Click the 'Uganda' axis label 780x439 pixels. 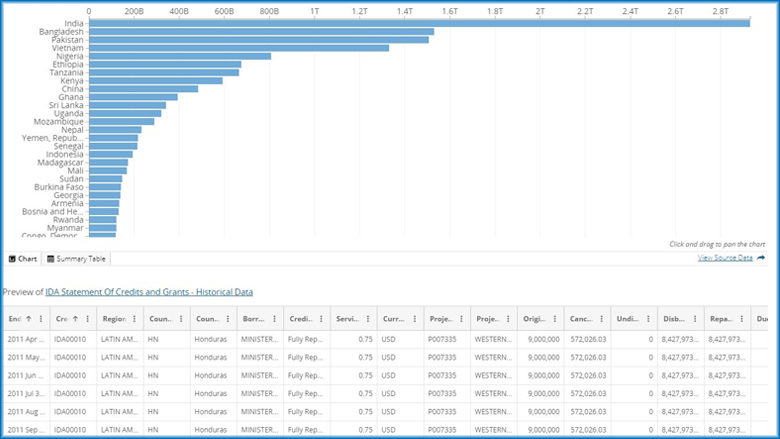point(69,113)
